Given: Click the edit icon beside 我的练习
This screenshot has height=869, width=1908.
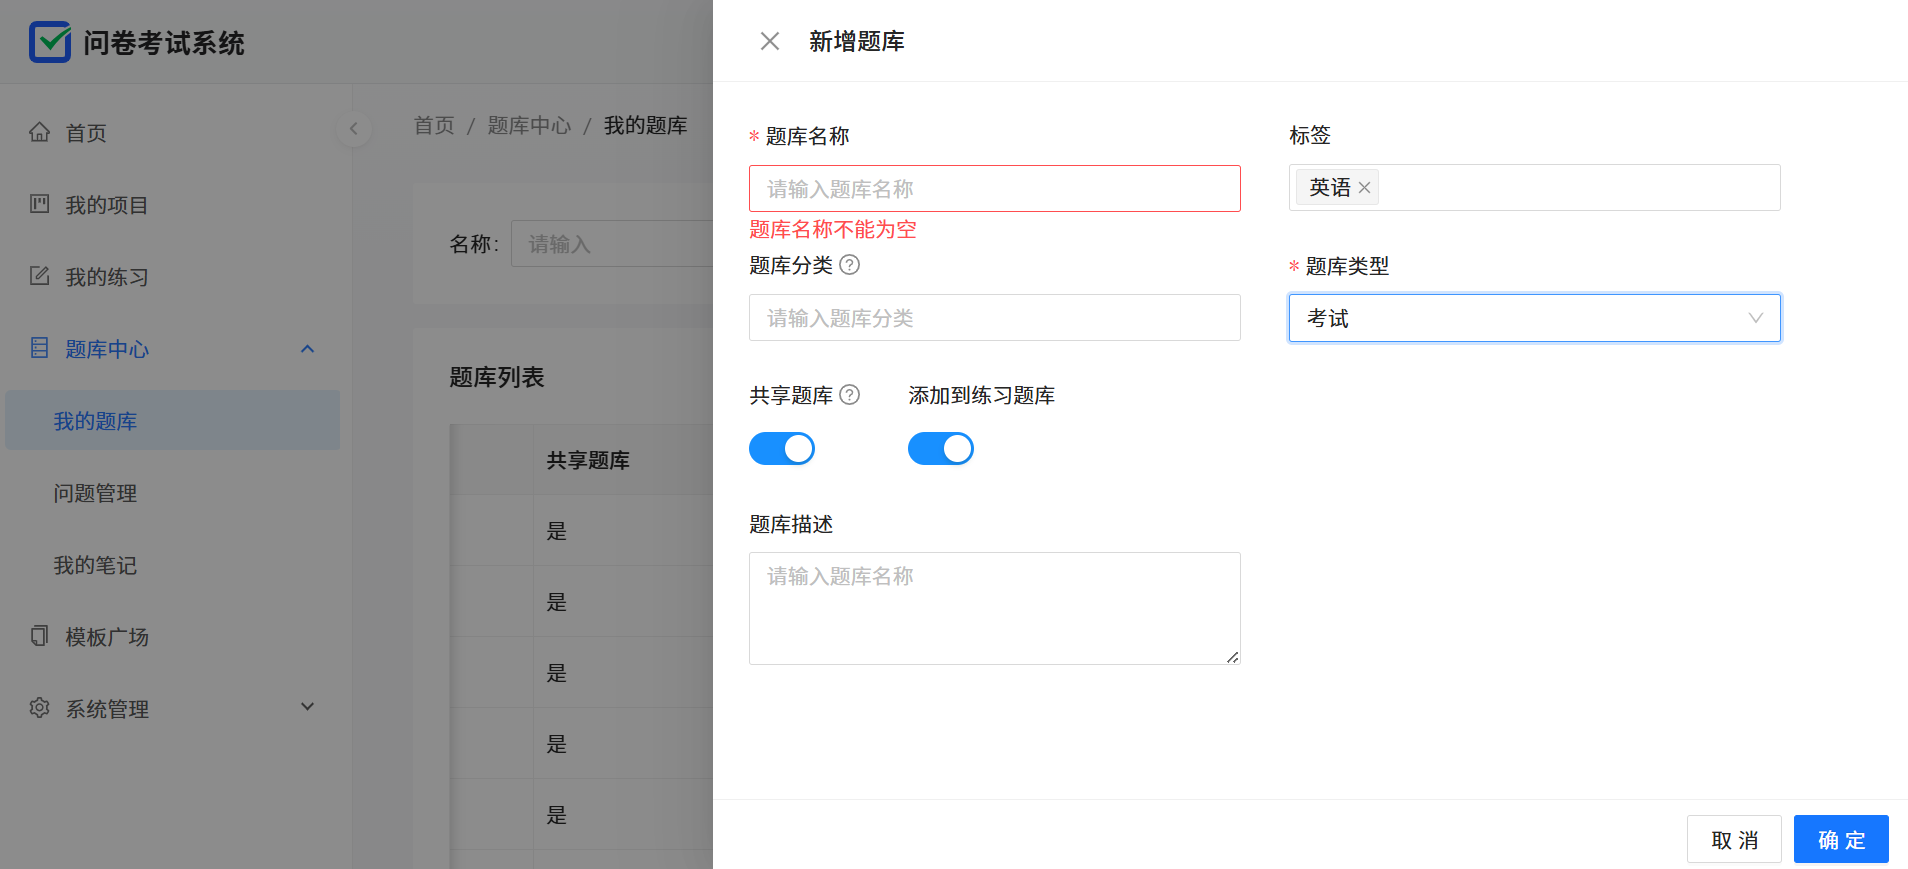Looking at the screenshot, I should 39,276.
